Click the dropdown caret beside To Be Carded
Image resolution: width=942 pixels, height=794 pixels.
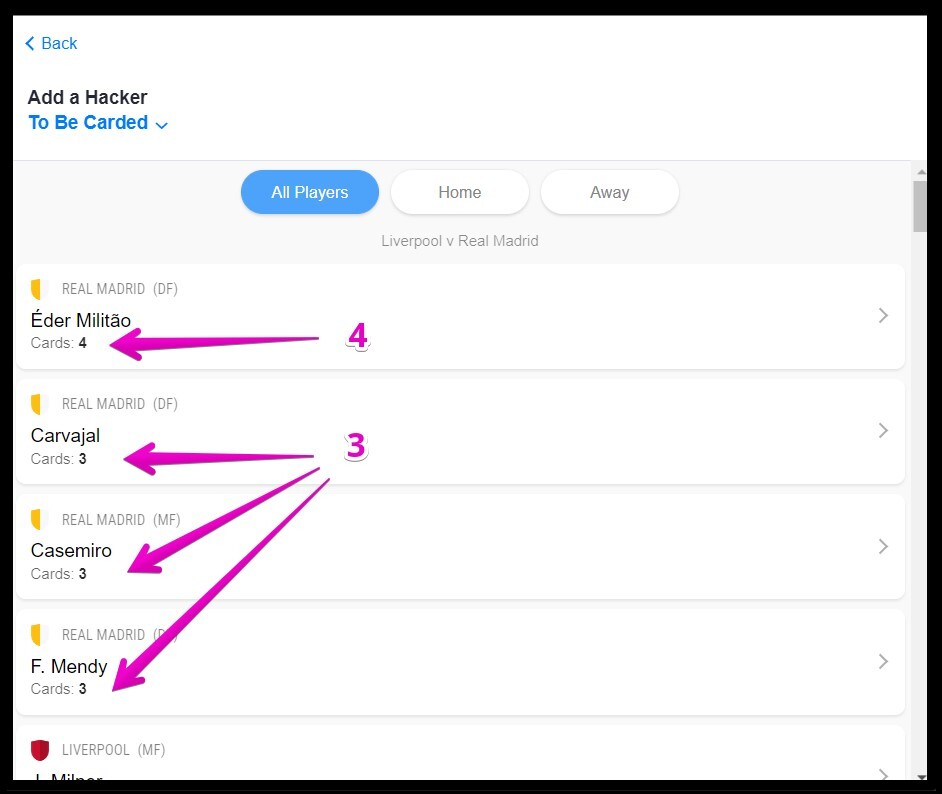[162, 125]
